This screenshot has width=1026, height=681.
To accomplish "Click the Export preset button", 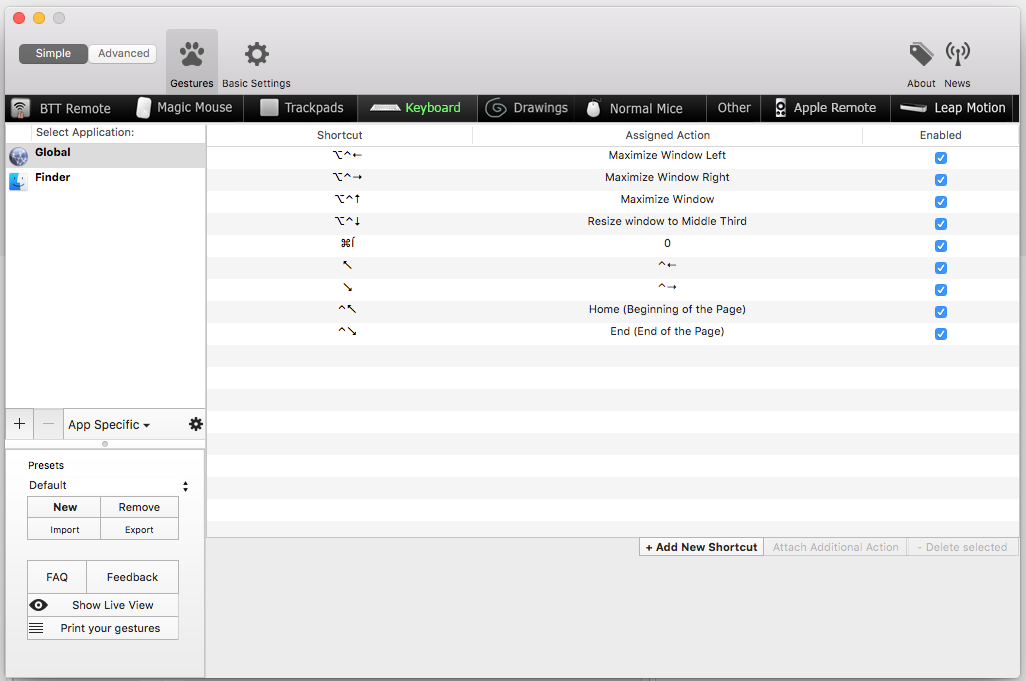I will pyautogui.click(x=139, y=530).
